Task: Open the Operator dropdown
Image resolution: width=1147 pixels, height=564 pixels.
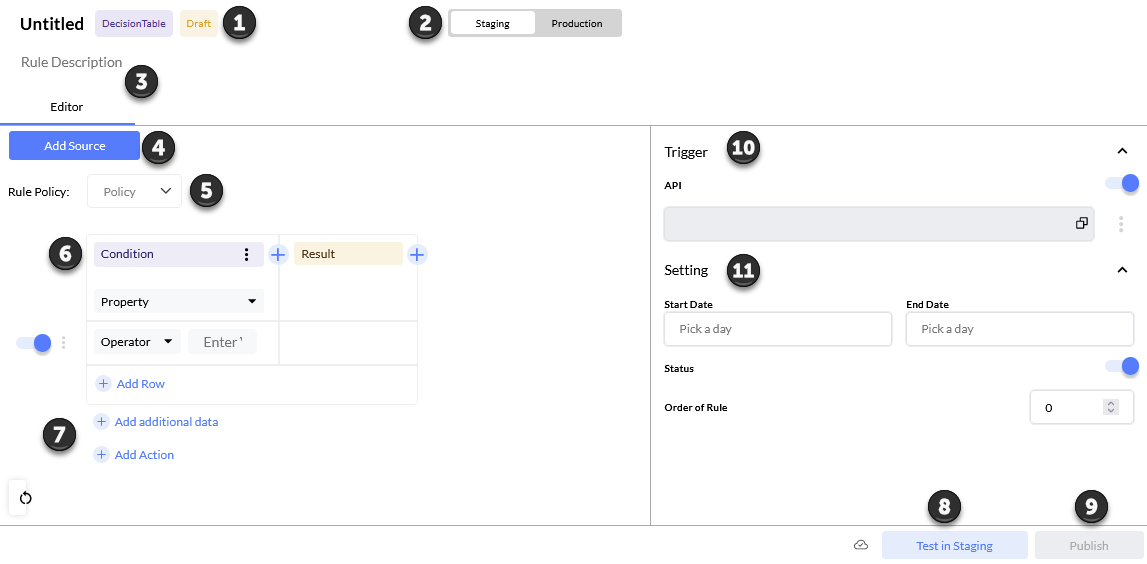Action: click(x=137, y=342)
